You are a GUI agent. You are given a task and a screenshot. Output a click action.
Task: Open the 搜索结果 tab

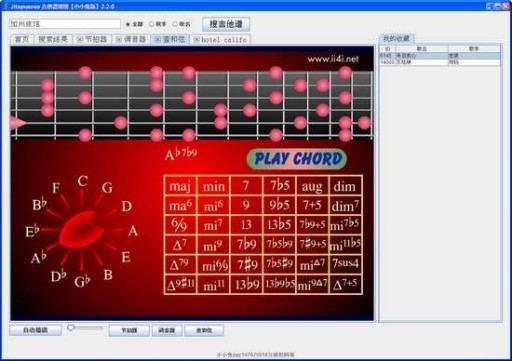[x=53, y=39]
